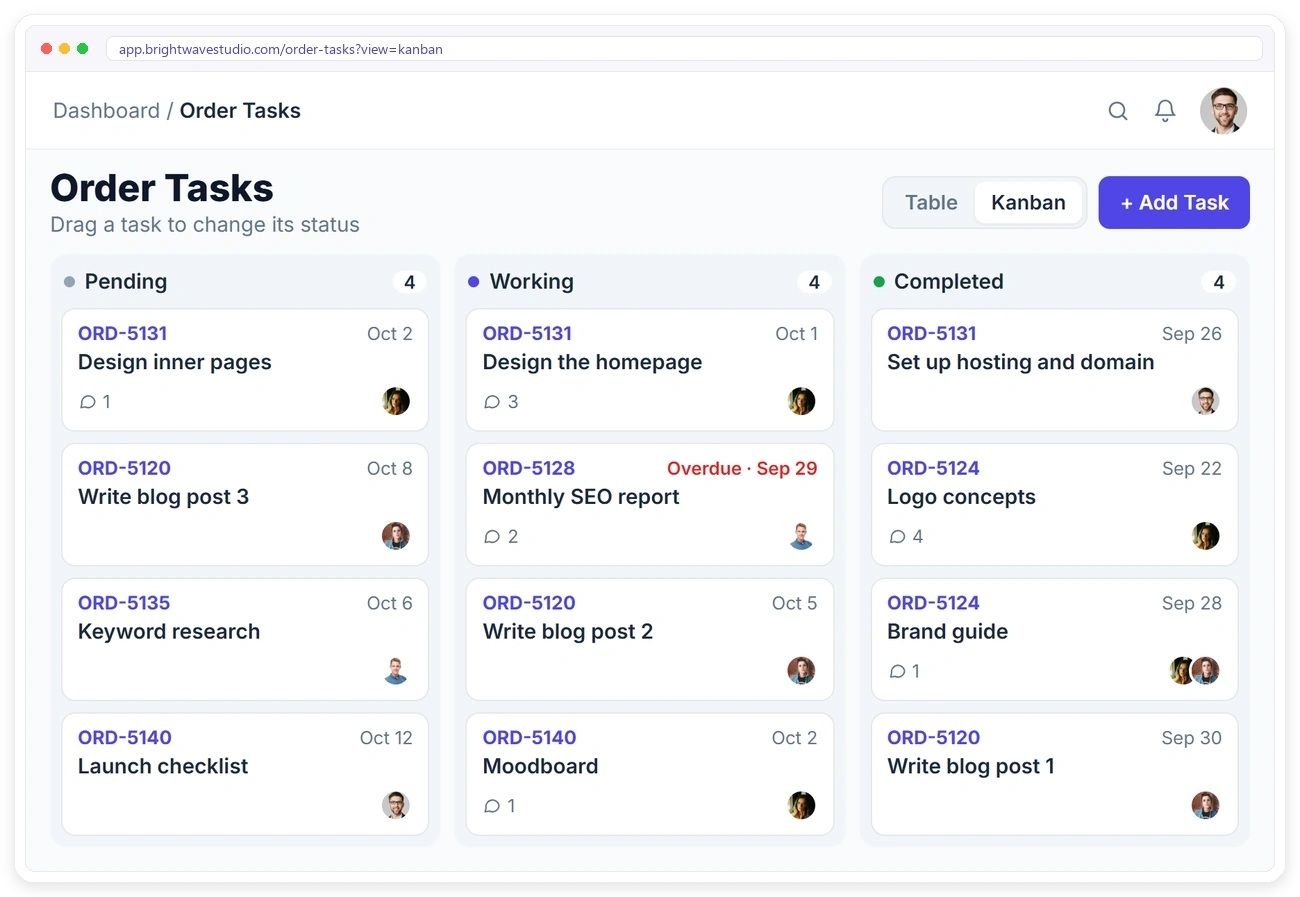Viewport: 1300px width, 897px height.
Task: Click assignee avatar on Write blog post 2
Action: click(801, 671)
